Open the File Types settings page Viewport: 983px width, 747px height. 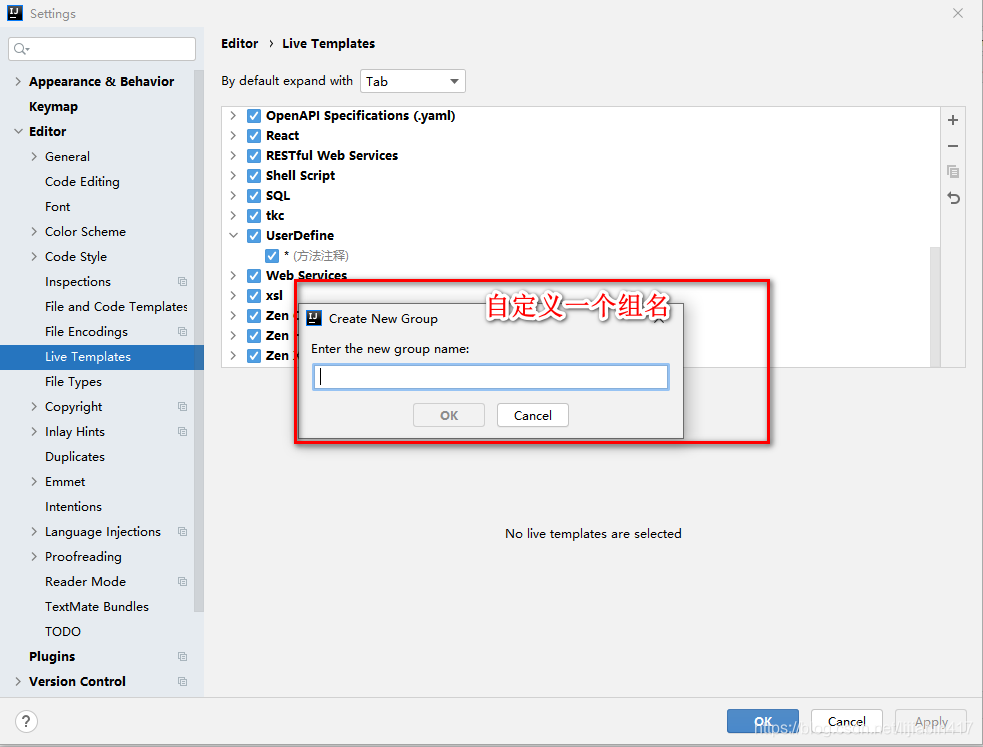coord(73,382)
